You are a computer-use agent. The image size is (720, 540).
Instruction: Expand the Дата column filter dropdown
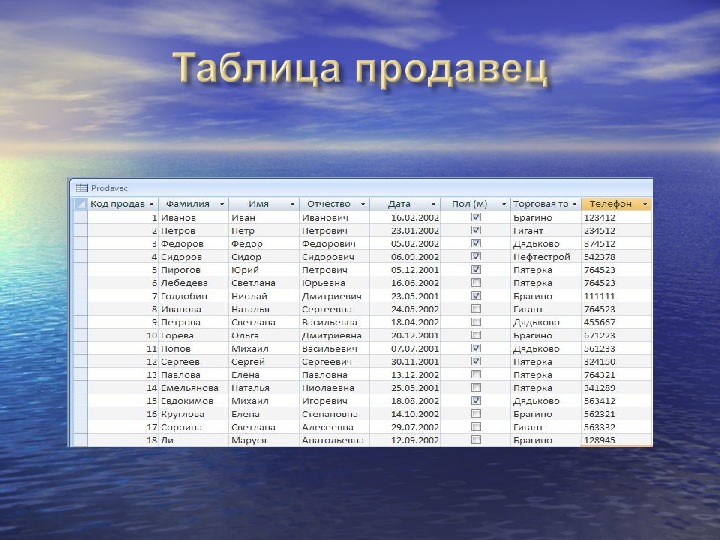coord(433,204)
